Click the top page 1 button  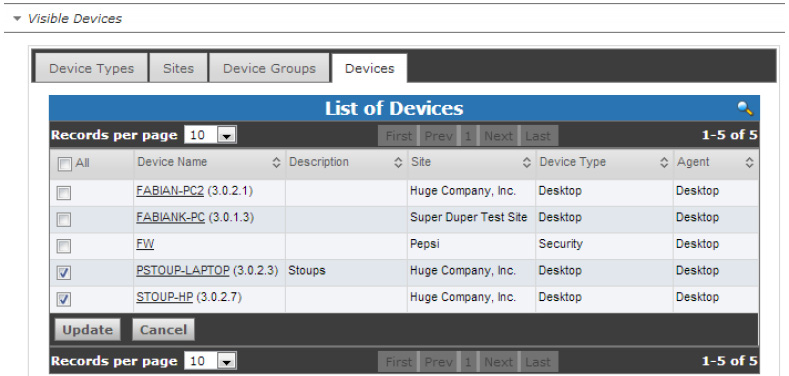(x=468, y=136)
